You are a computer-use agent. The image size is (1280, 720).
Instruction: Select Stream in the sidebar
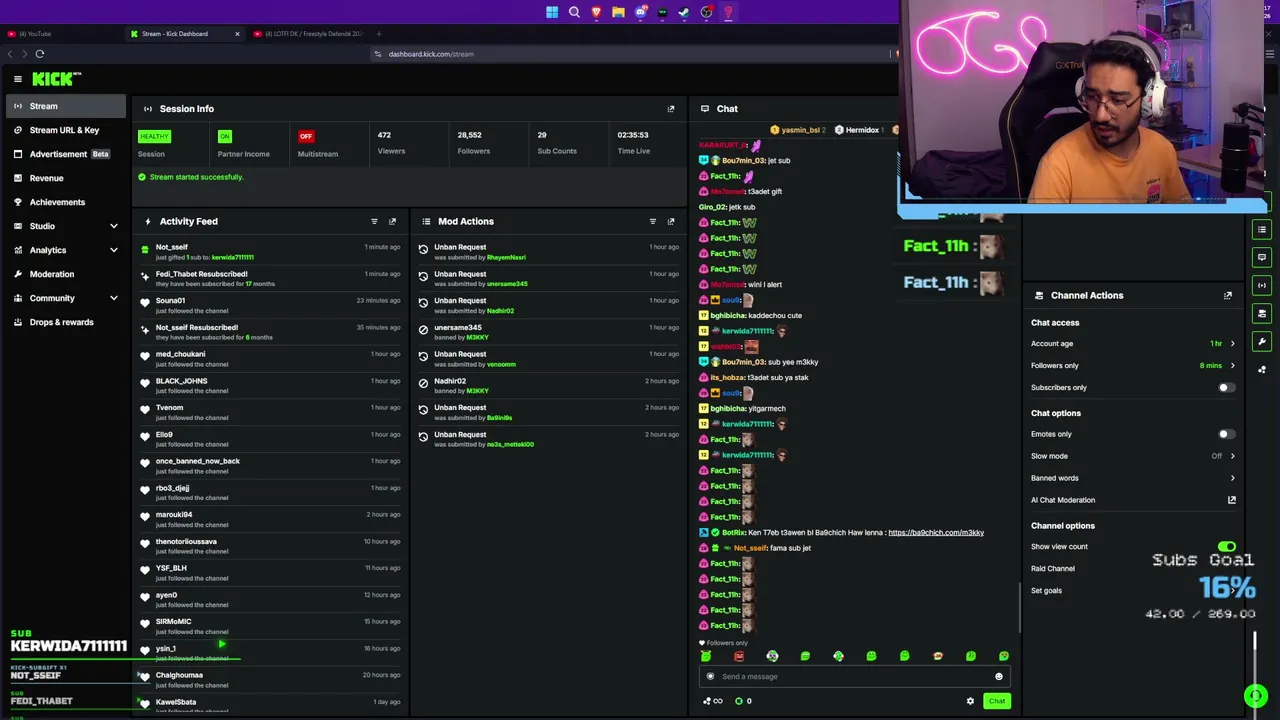[64, 106]
